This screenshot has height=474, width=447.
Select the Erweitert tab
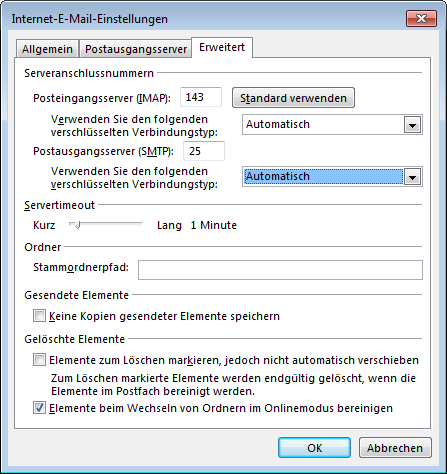(222, 47)
